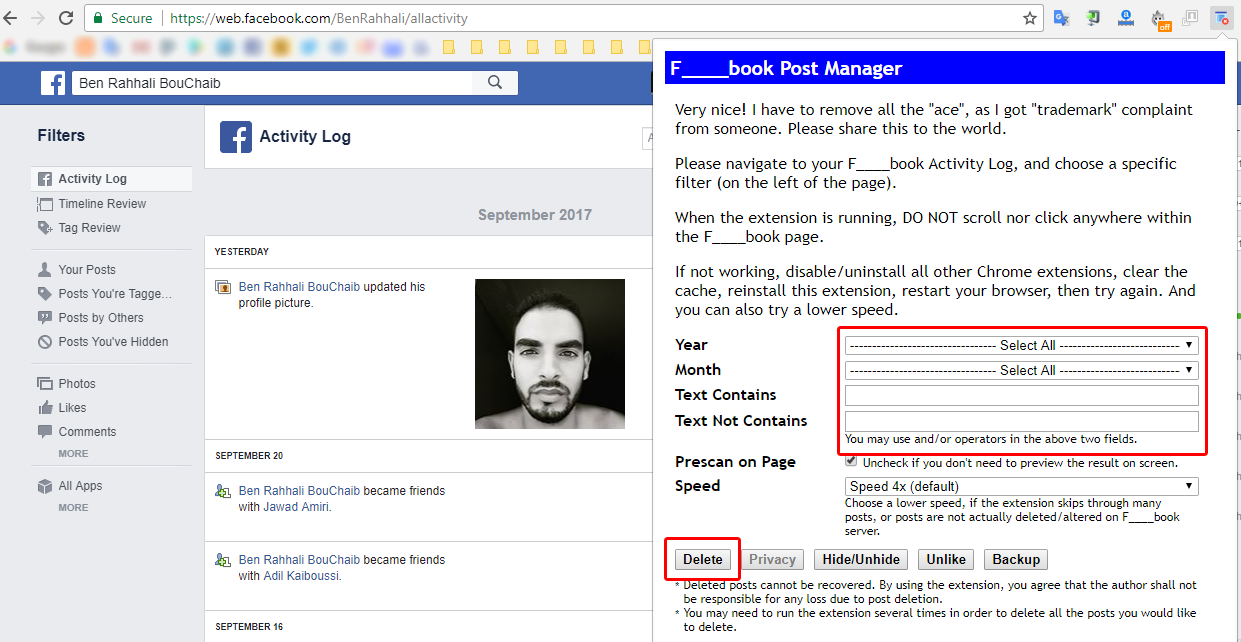The width and height of the screenshot is (1241, 642).
Task: Click the Delete button
Action: [x=703, y=560]
